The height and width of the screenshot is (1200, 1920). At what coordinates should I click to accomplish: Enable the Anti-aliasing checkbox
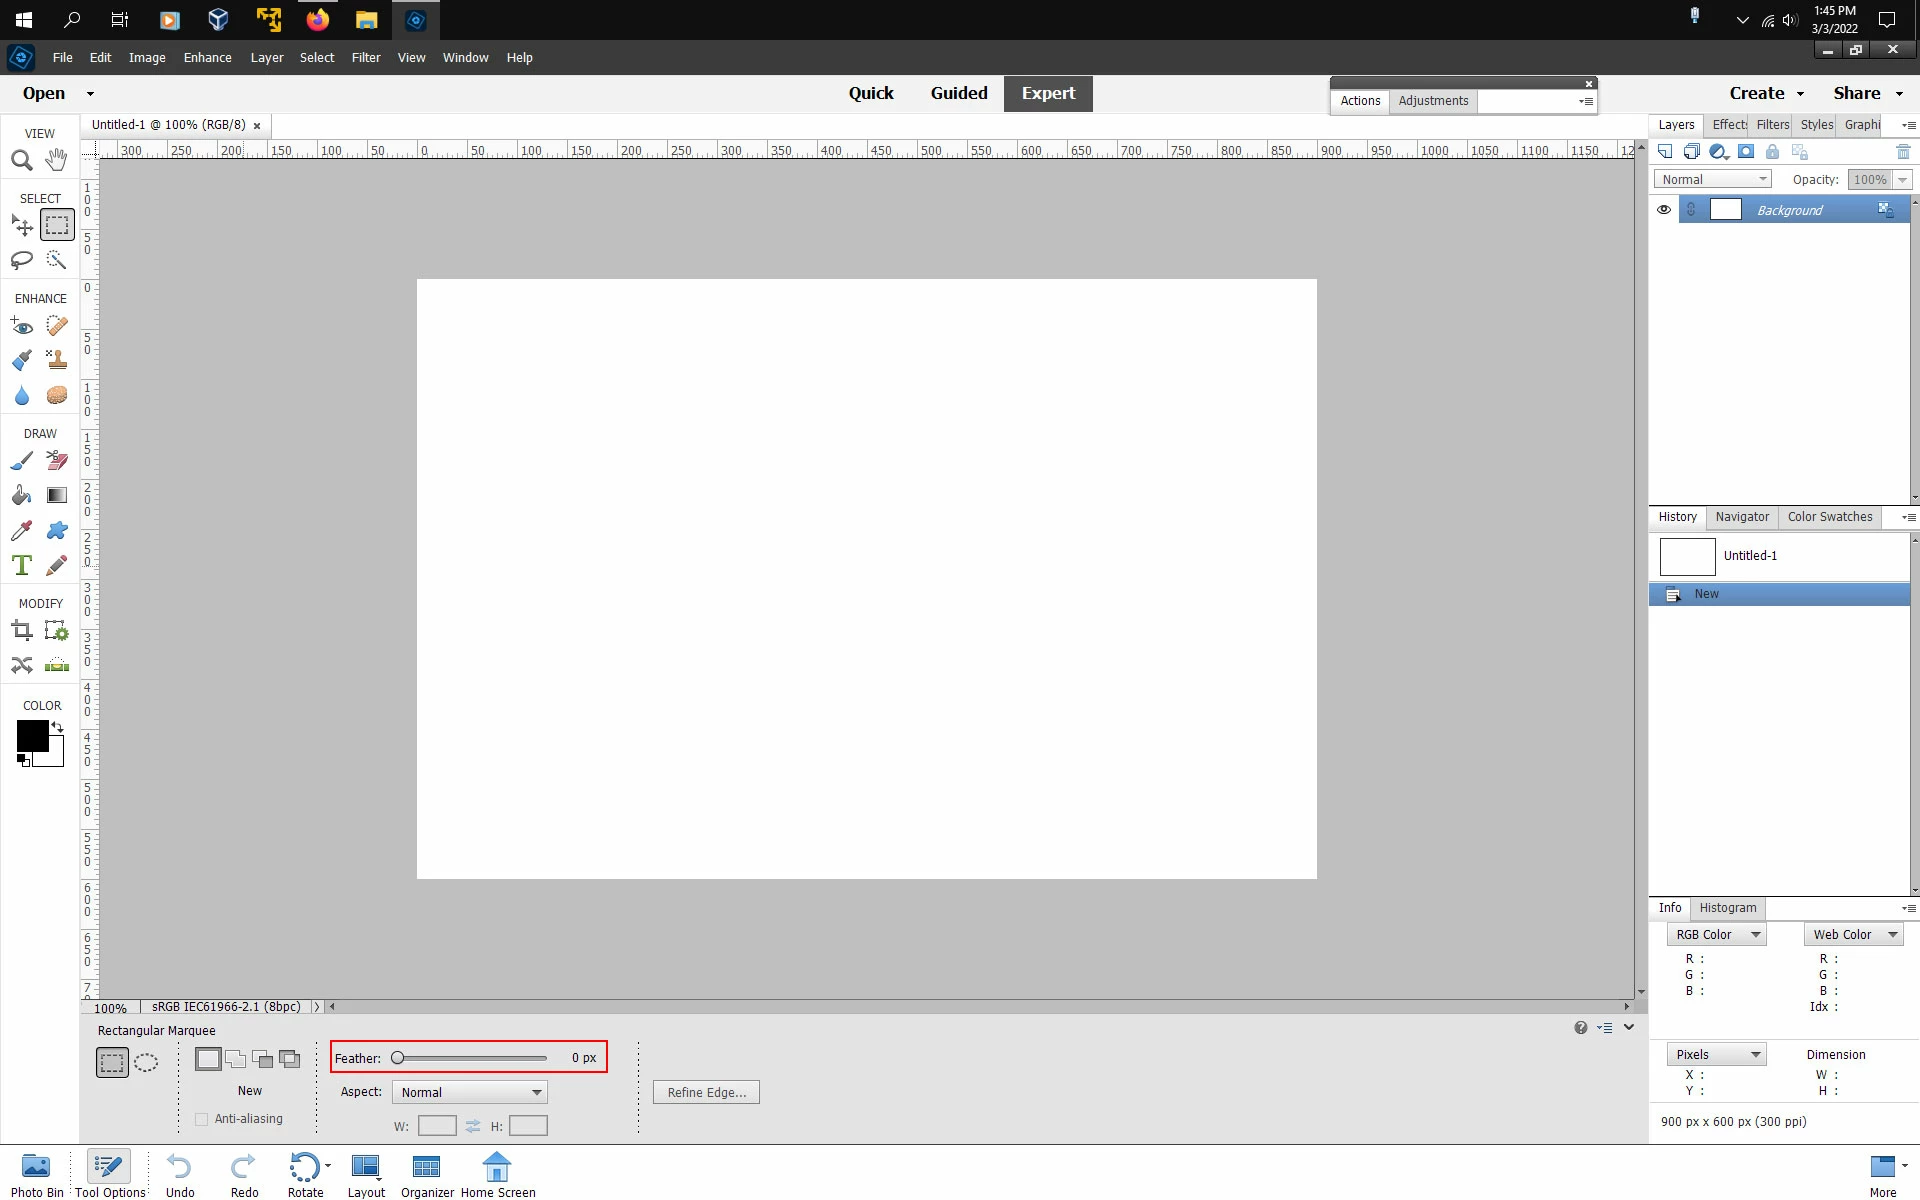pos(202,1119)
